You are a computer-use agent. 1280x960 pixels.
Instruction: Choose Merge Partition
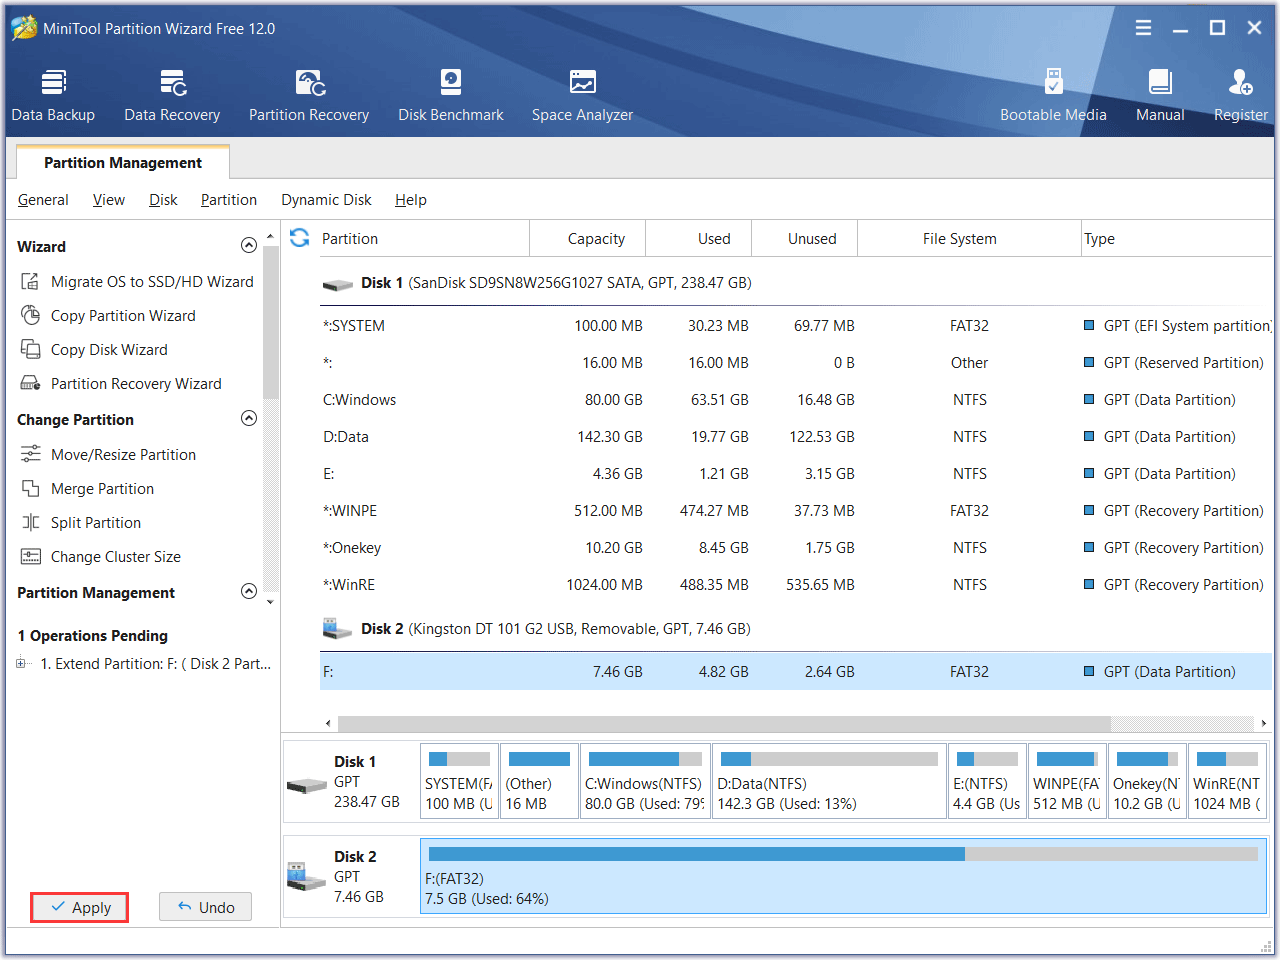point(87,489)
